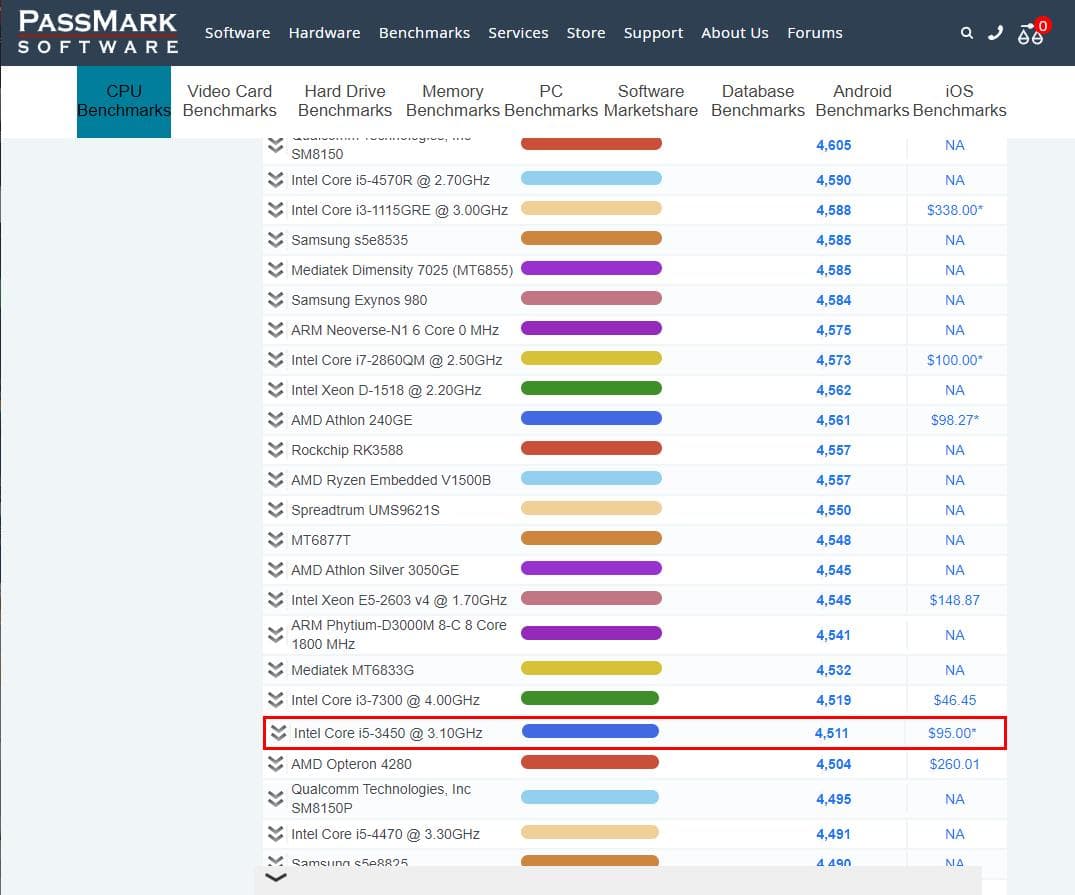1075x895 pixels.
Task: Select the Android Benchmarks tab
Action: click(x=862, y=101)
